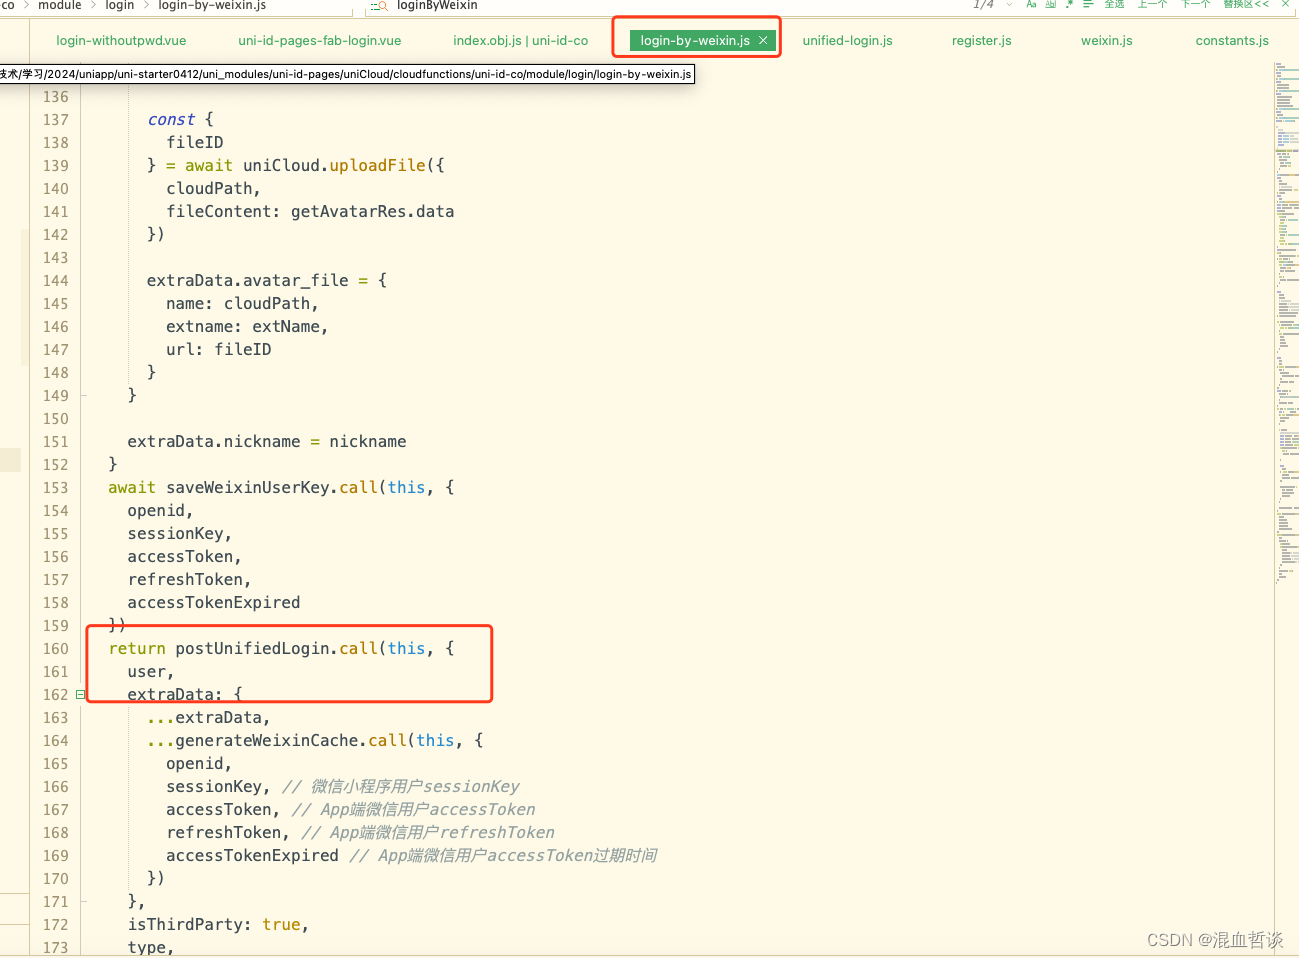Click '...extraData,' on line 163

point(209,718)
